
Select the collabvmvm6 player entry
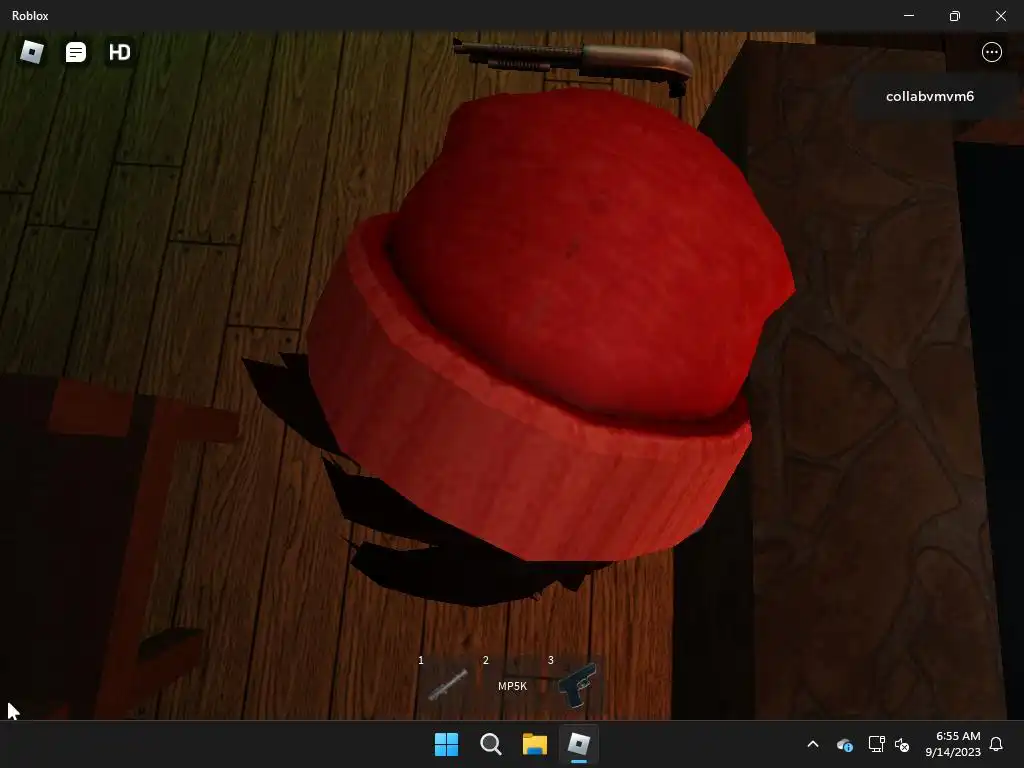pyautogui.click(x=930, y=96)
